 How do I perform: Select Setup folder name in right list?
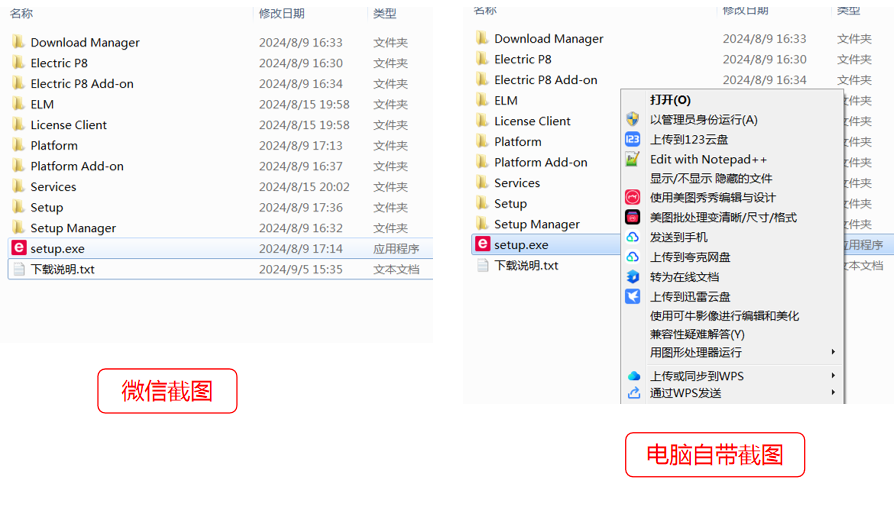[510, 203]
